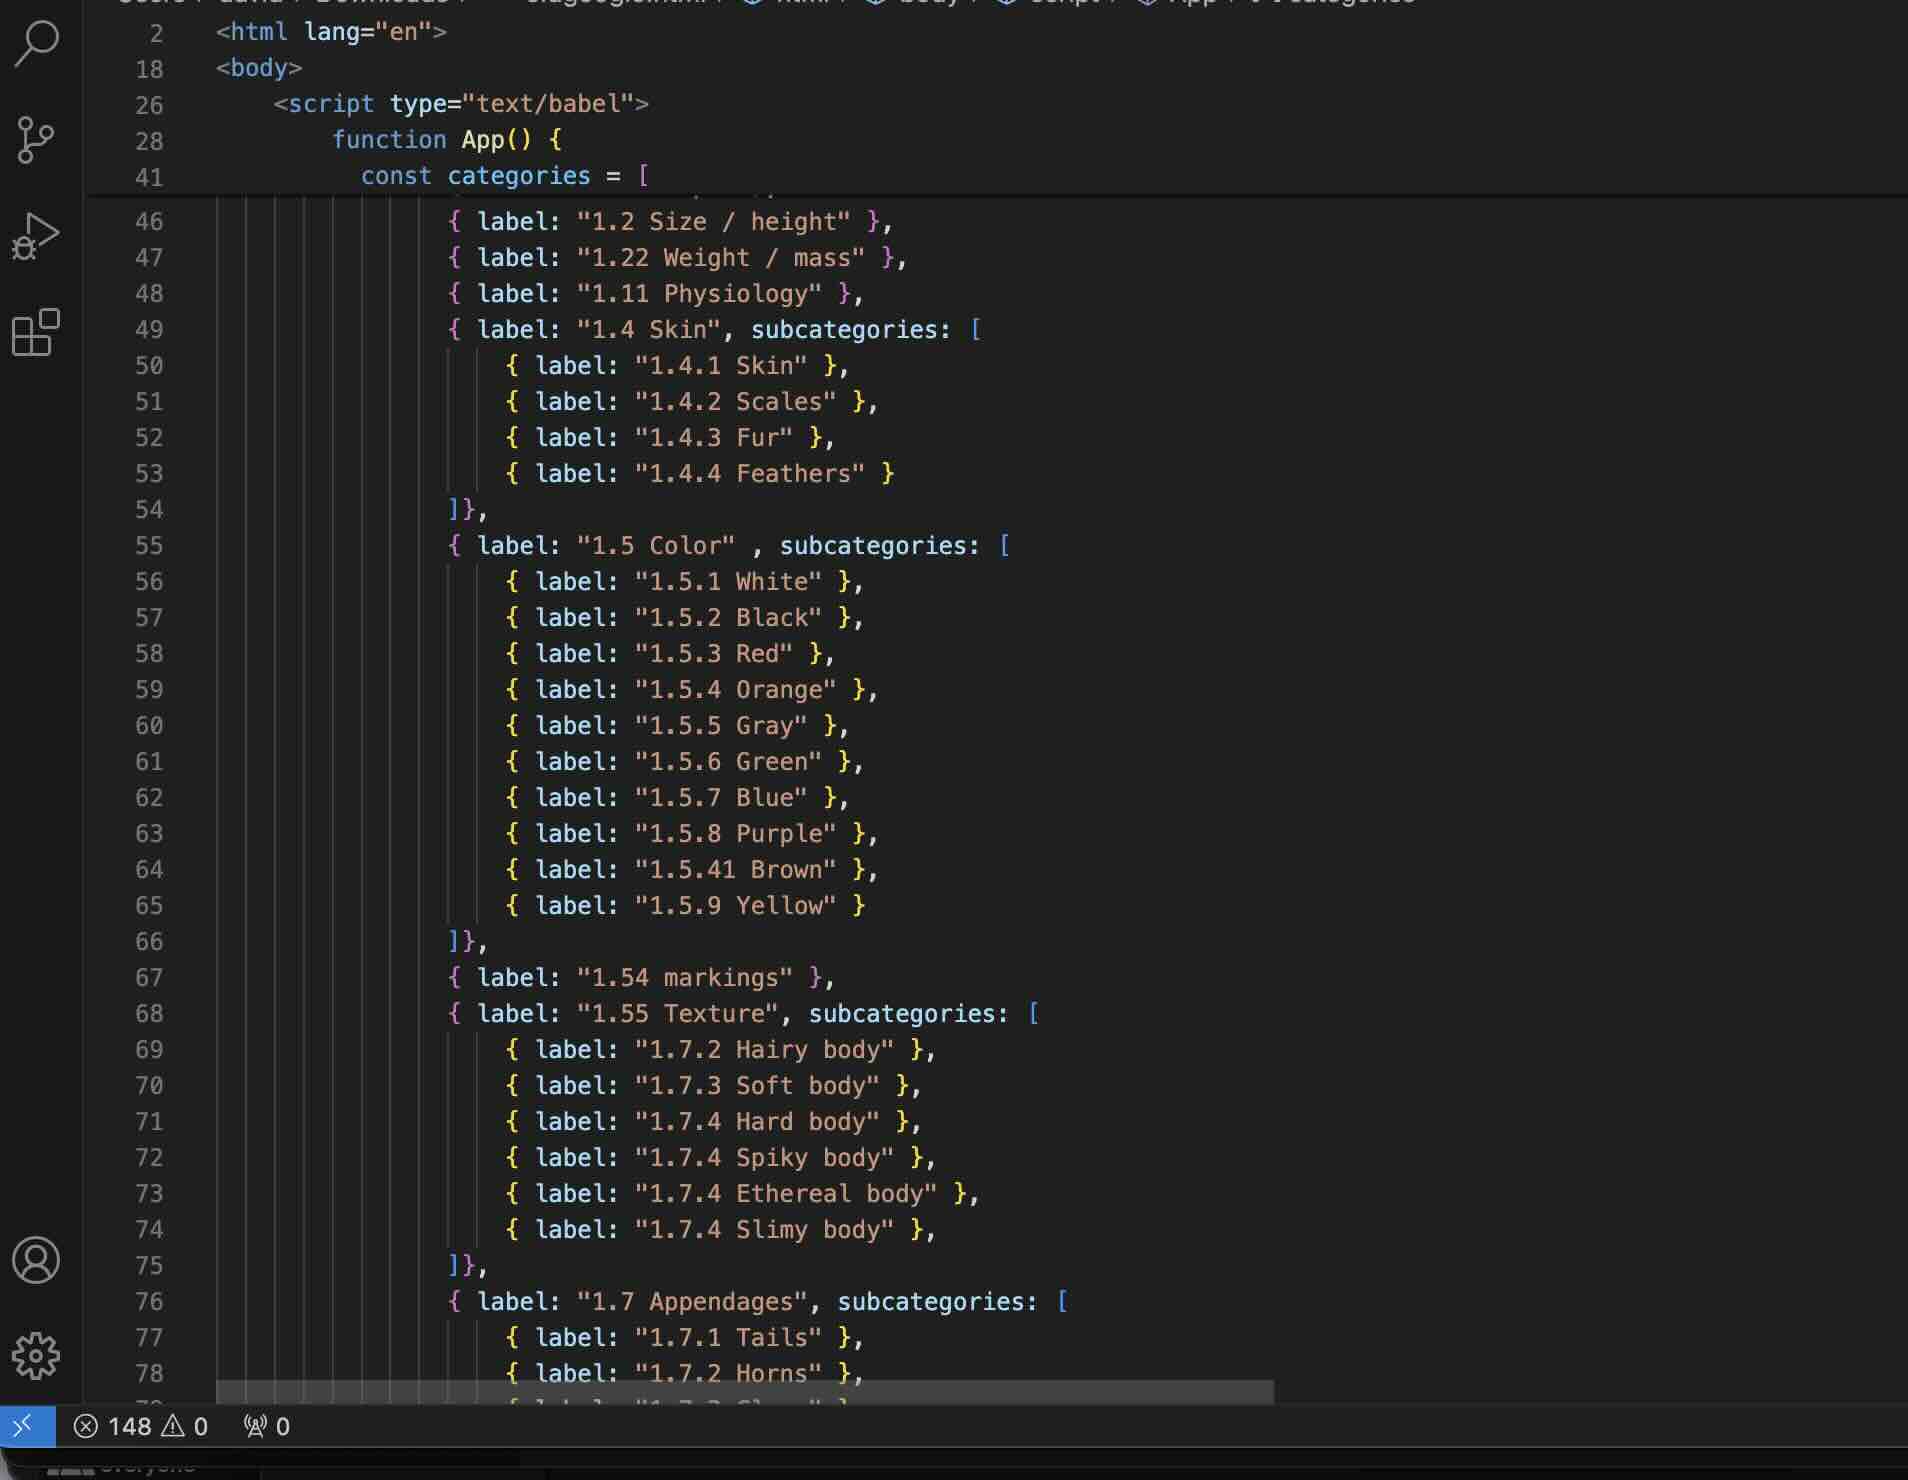Open the Manage settings gear menu

(x=37, y=1356)
